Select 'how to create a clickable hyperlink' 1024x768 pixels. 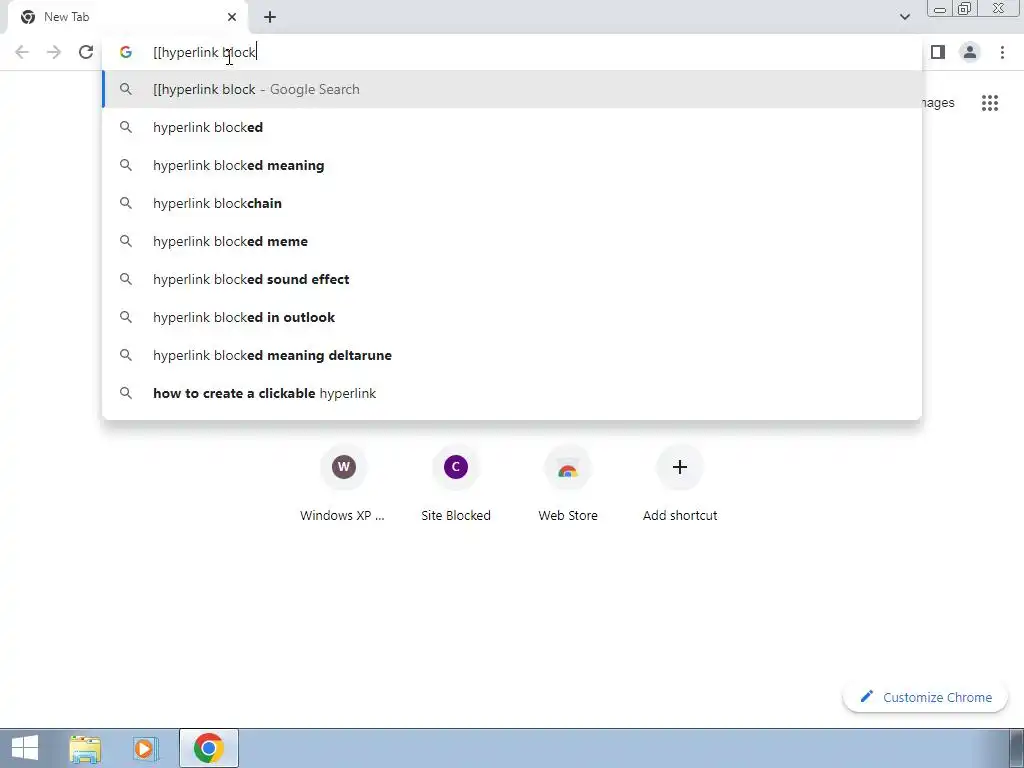[512, 392]
